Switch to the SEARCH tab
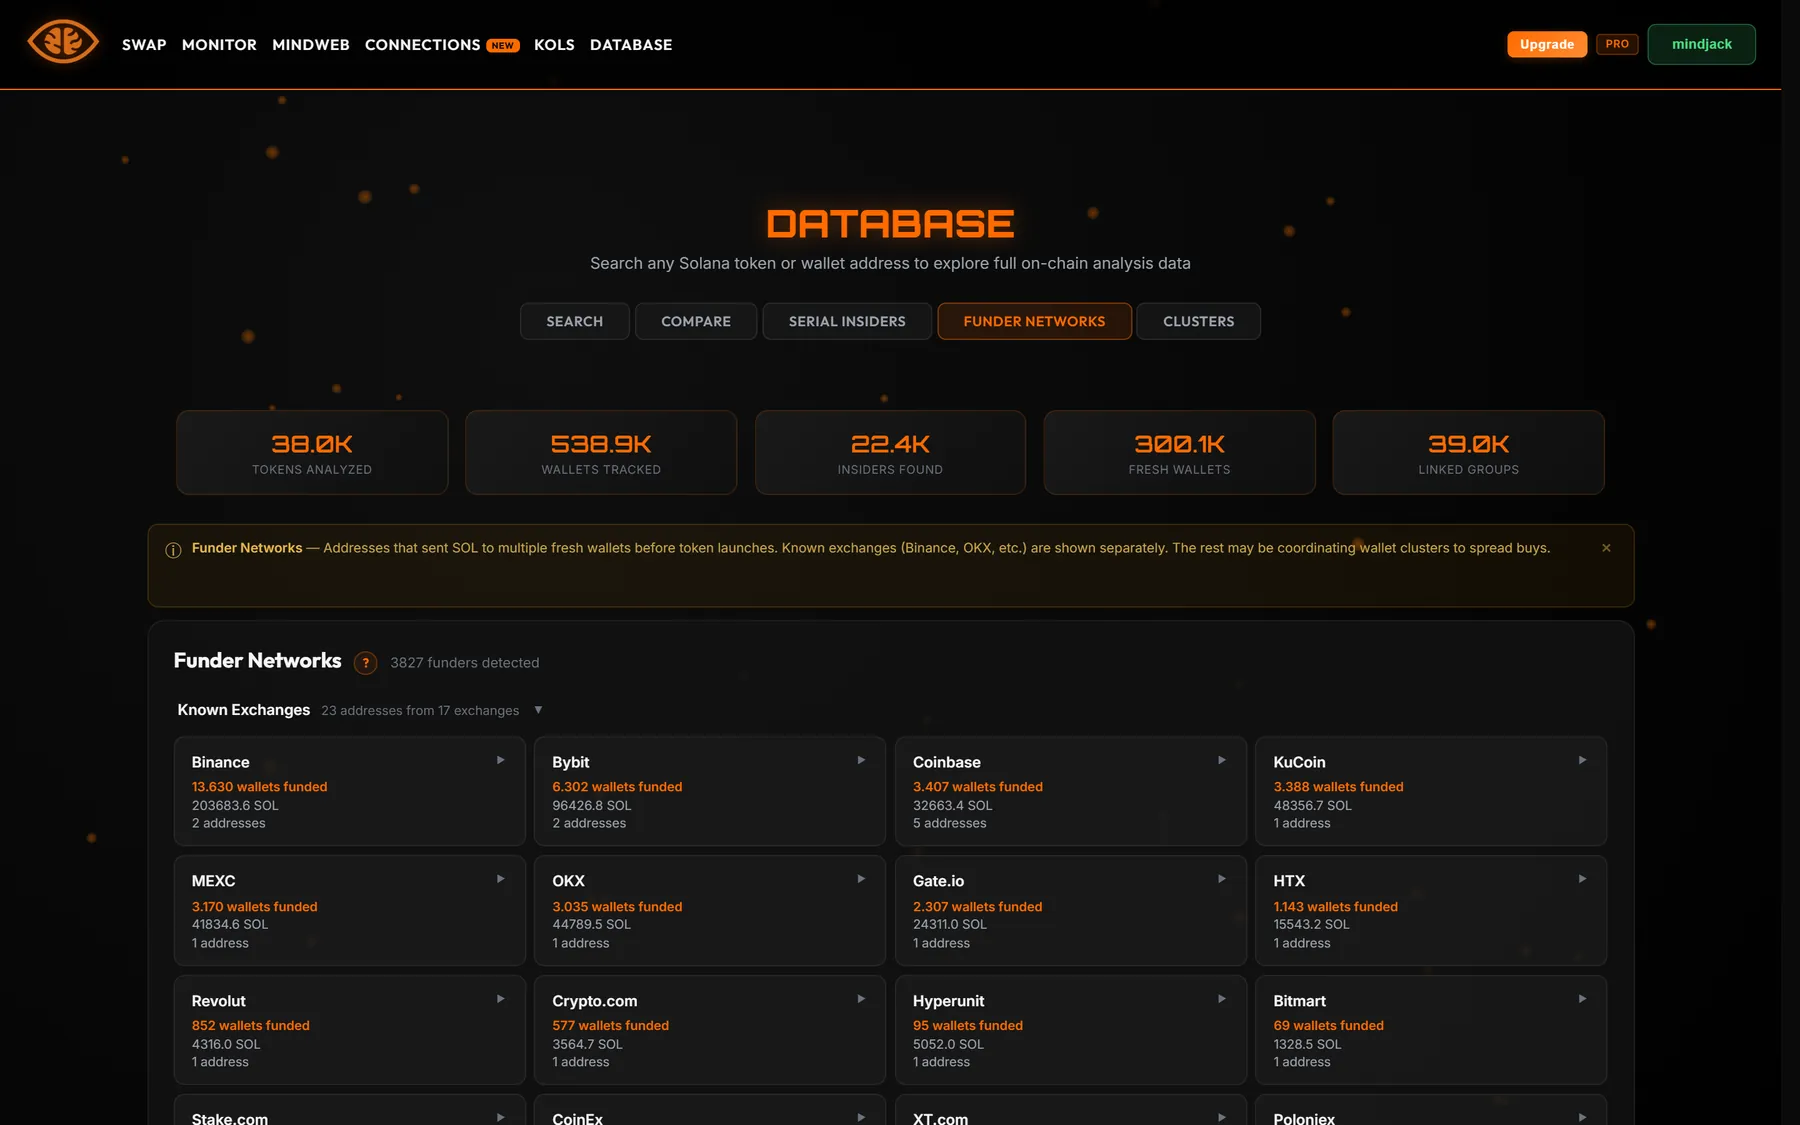This screenshot has width=1800, height=1125. point(575,321)
